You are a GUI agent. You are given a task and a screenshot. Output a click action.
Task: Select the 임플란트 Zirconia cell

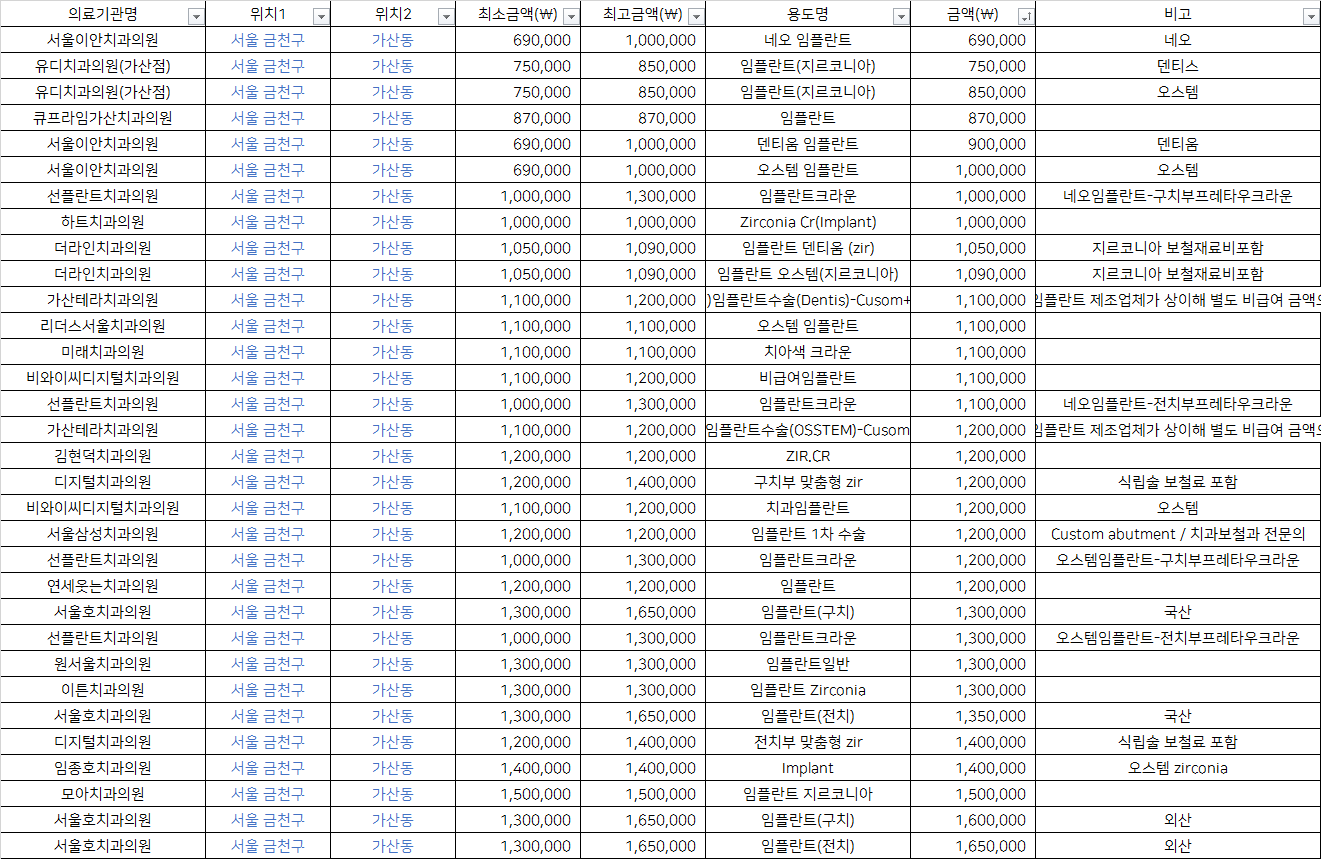(x=808, y=690)
